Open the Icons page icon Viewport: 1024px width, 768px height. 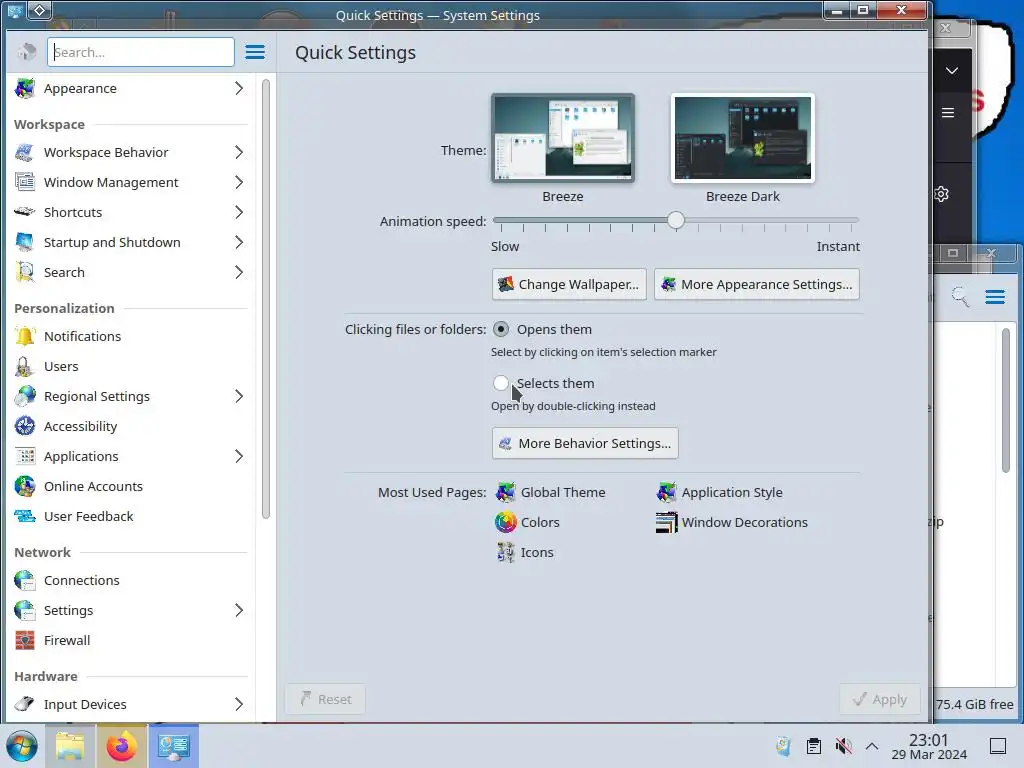505,552
